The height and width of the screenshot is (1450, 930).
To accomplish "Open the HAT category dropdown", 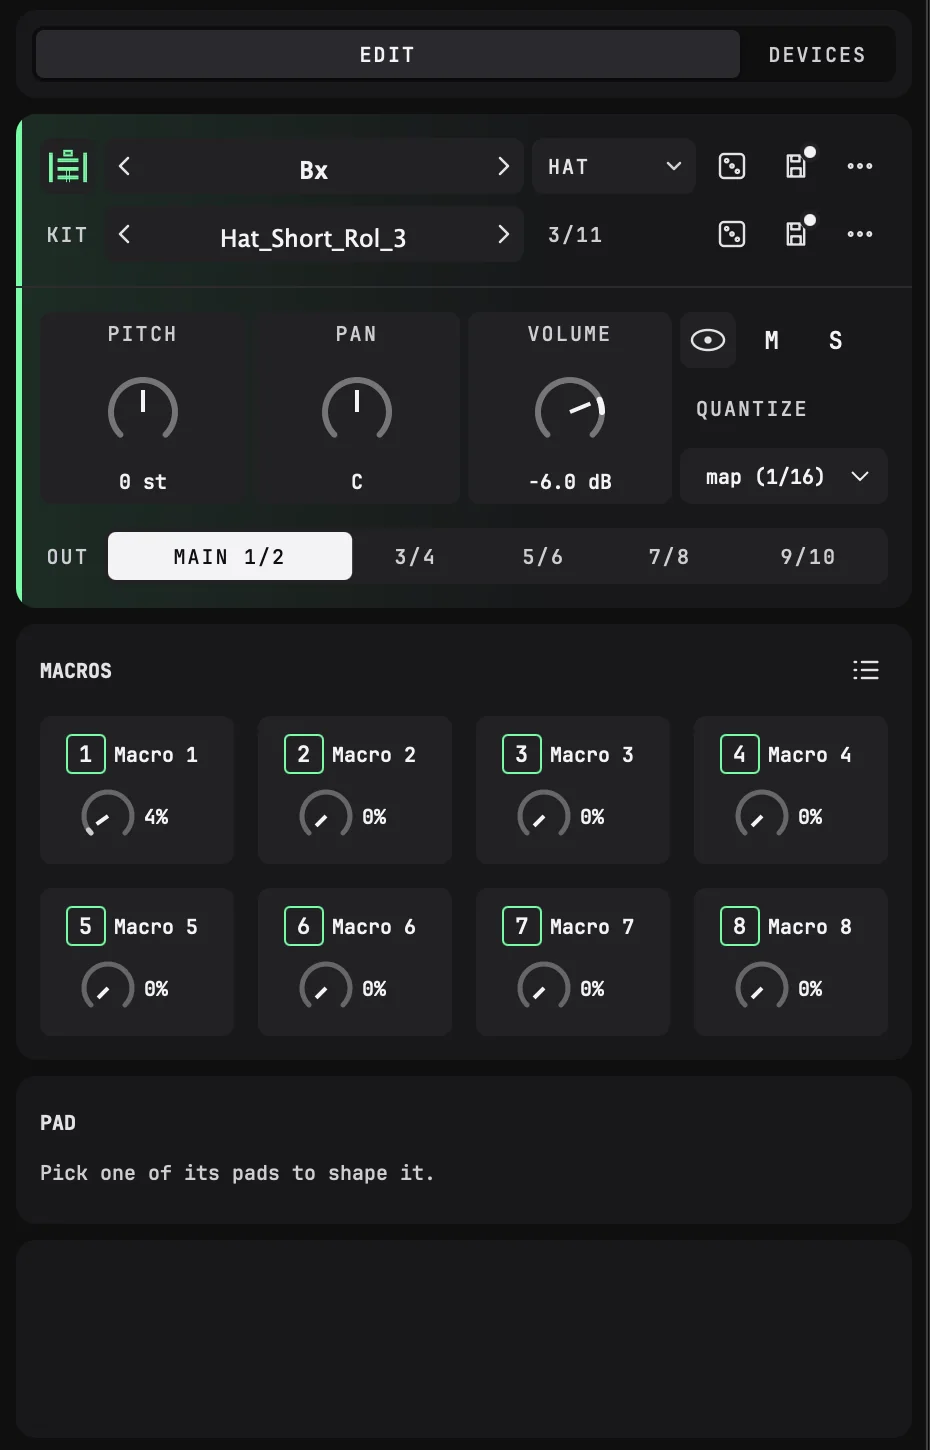I will click(x=614, y=166).
